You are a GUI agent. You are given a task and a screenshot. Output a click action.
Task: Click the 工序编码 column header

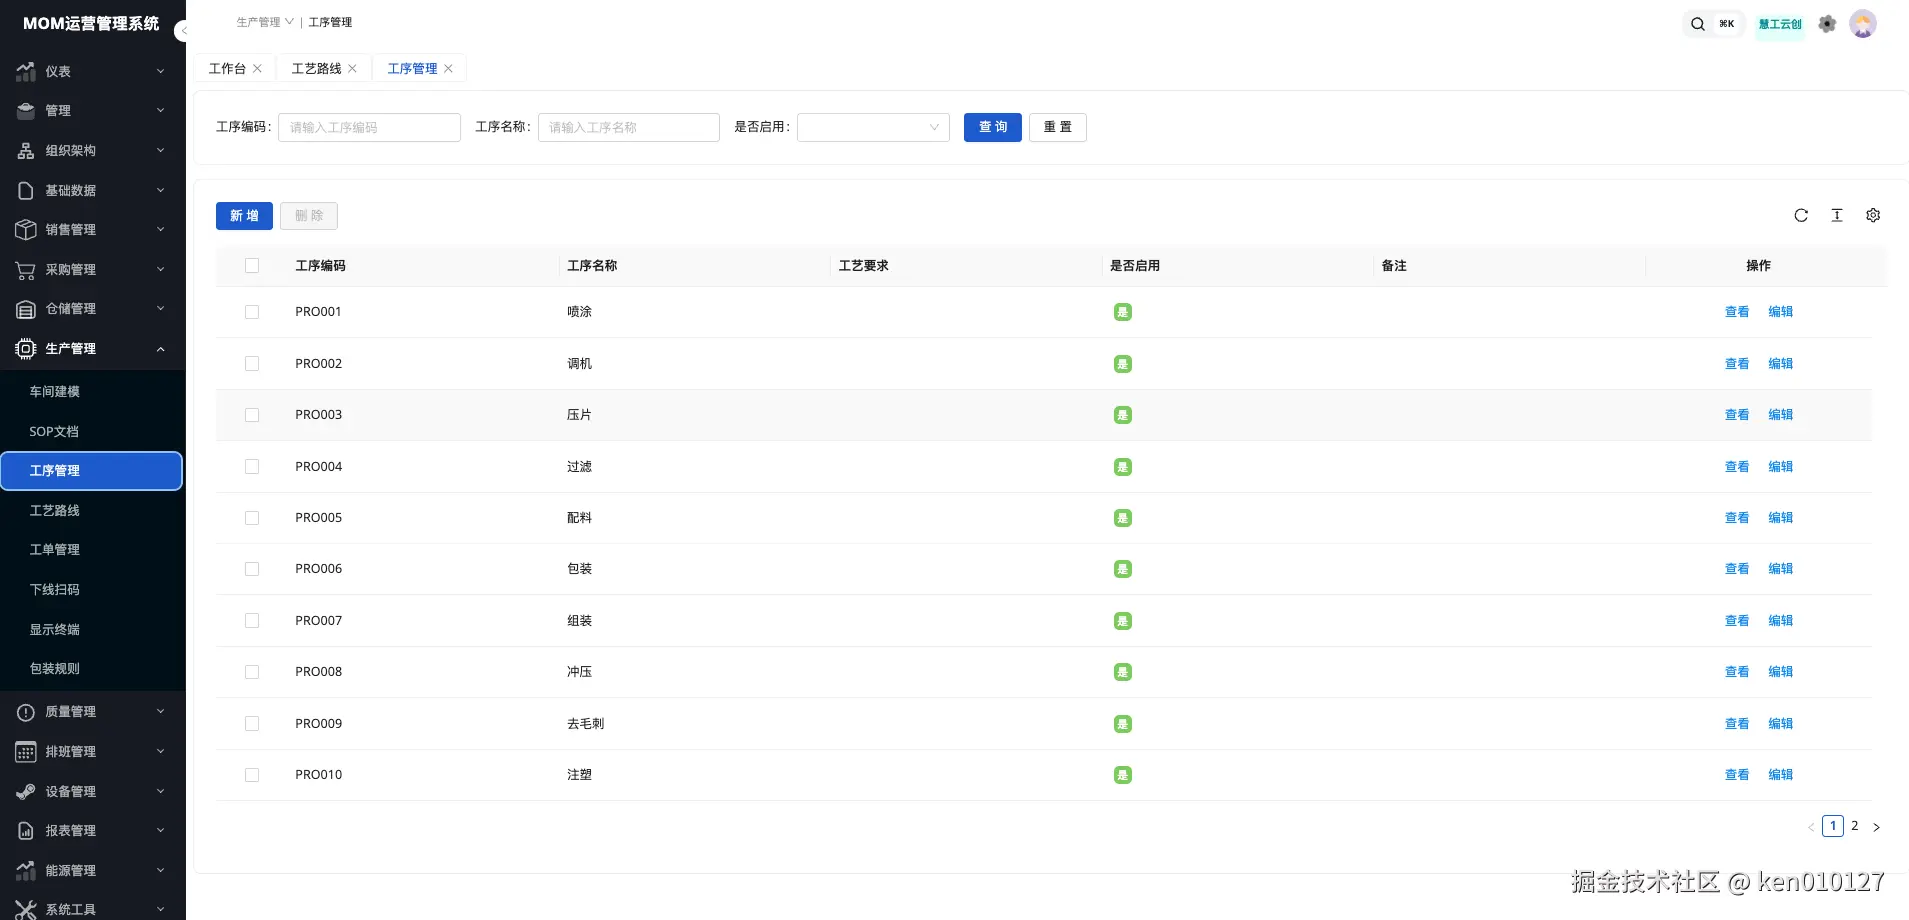(320, 266)
